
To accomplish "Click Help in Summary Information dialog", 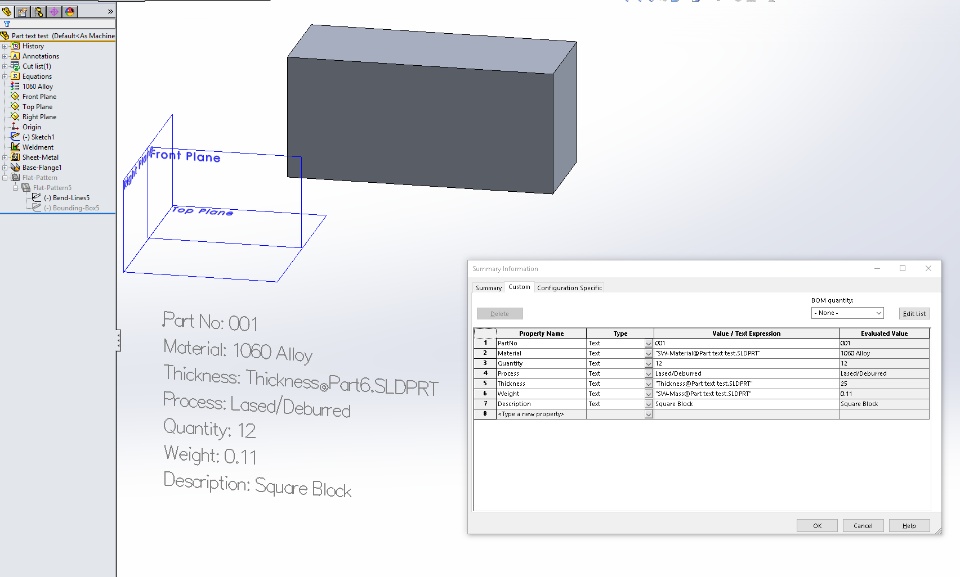I will click(x=909, y=526).
